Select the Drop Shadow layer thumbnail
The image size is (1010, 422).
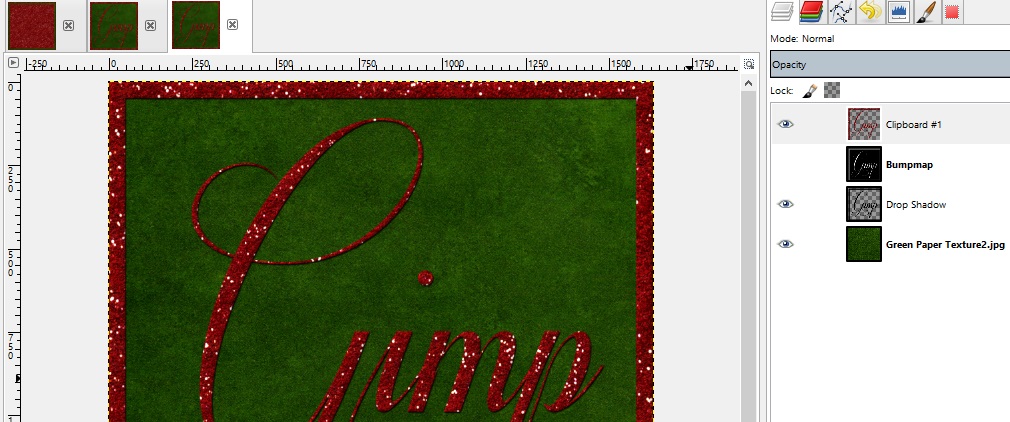(x=864, y=204)
